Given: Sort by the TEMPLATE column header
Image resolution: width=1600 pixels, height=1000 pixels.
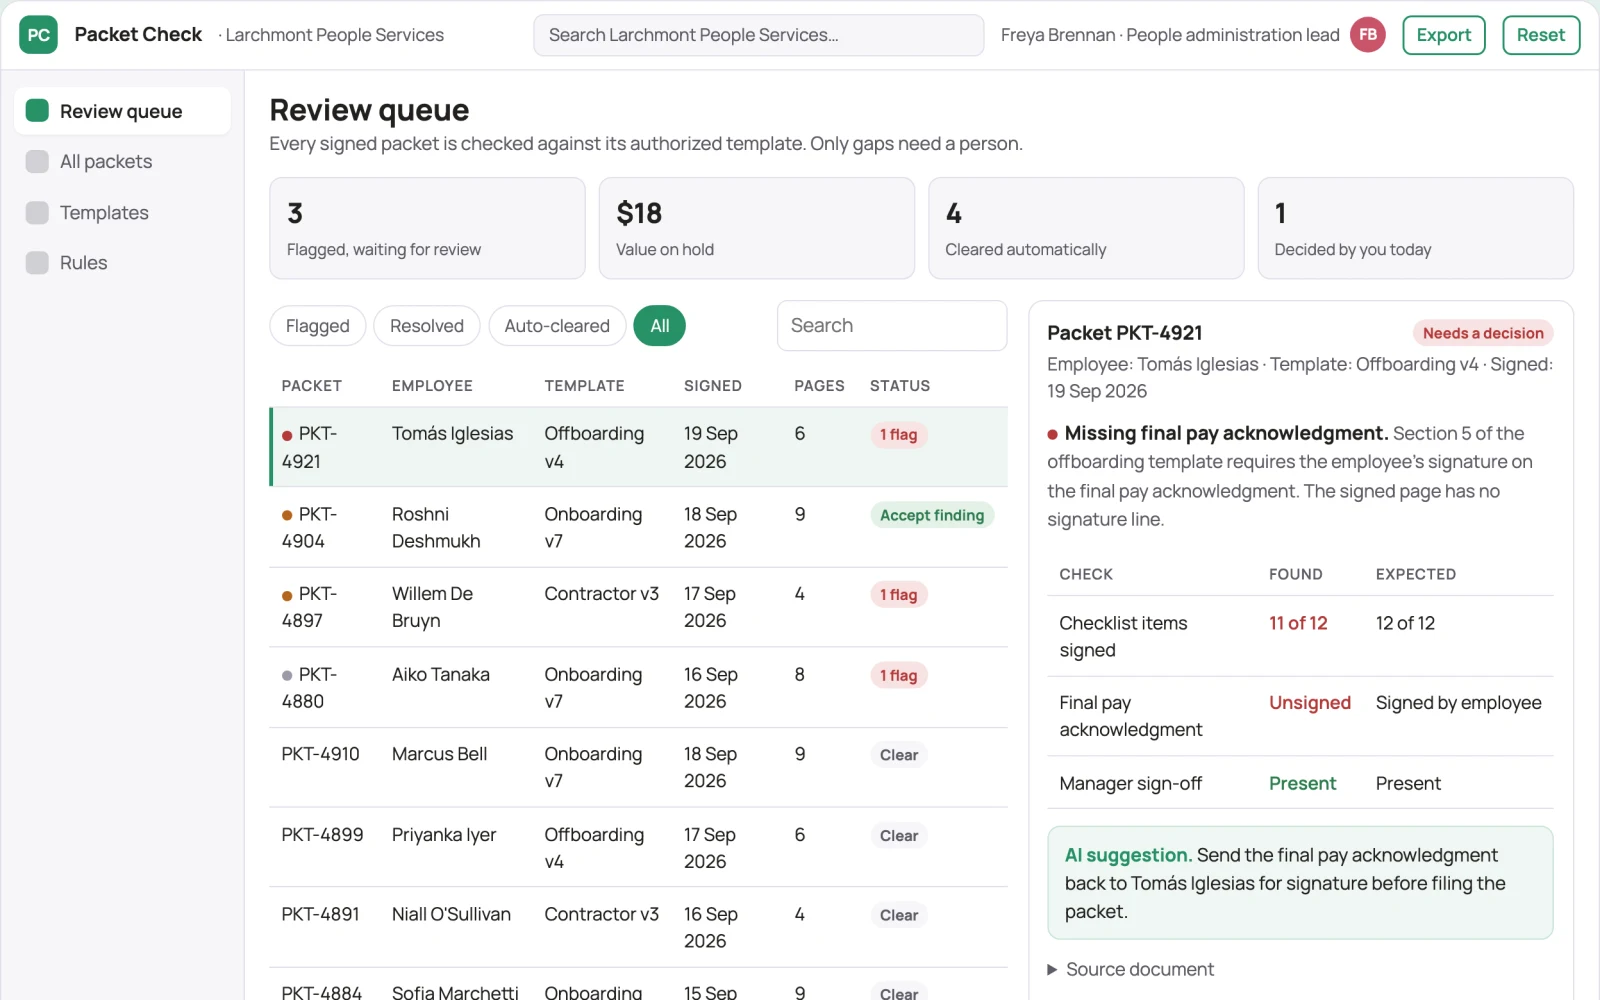Looking at the screenshot, I should coord(584,386).
